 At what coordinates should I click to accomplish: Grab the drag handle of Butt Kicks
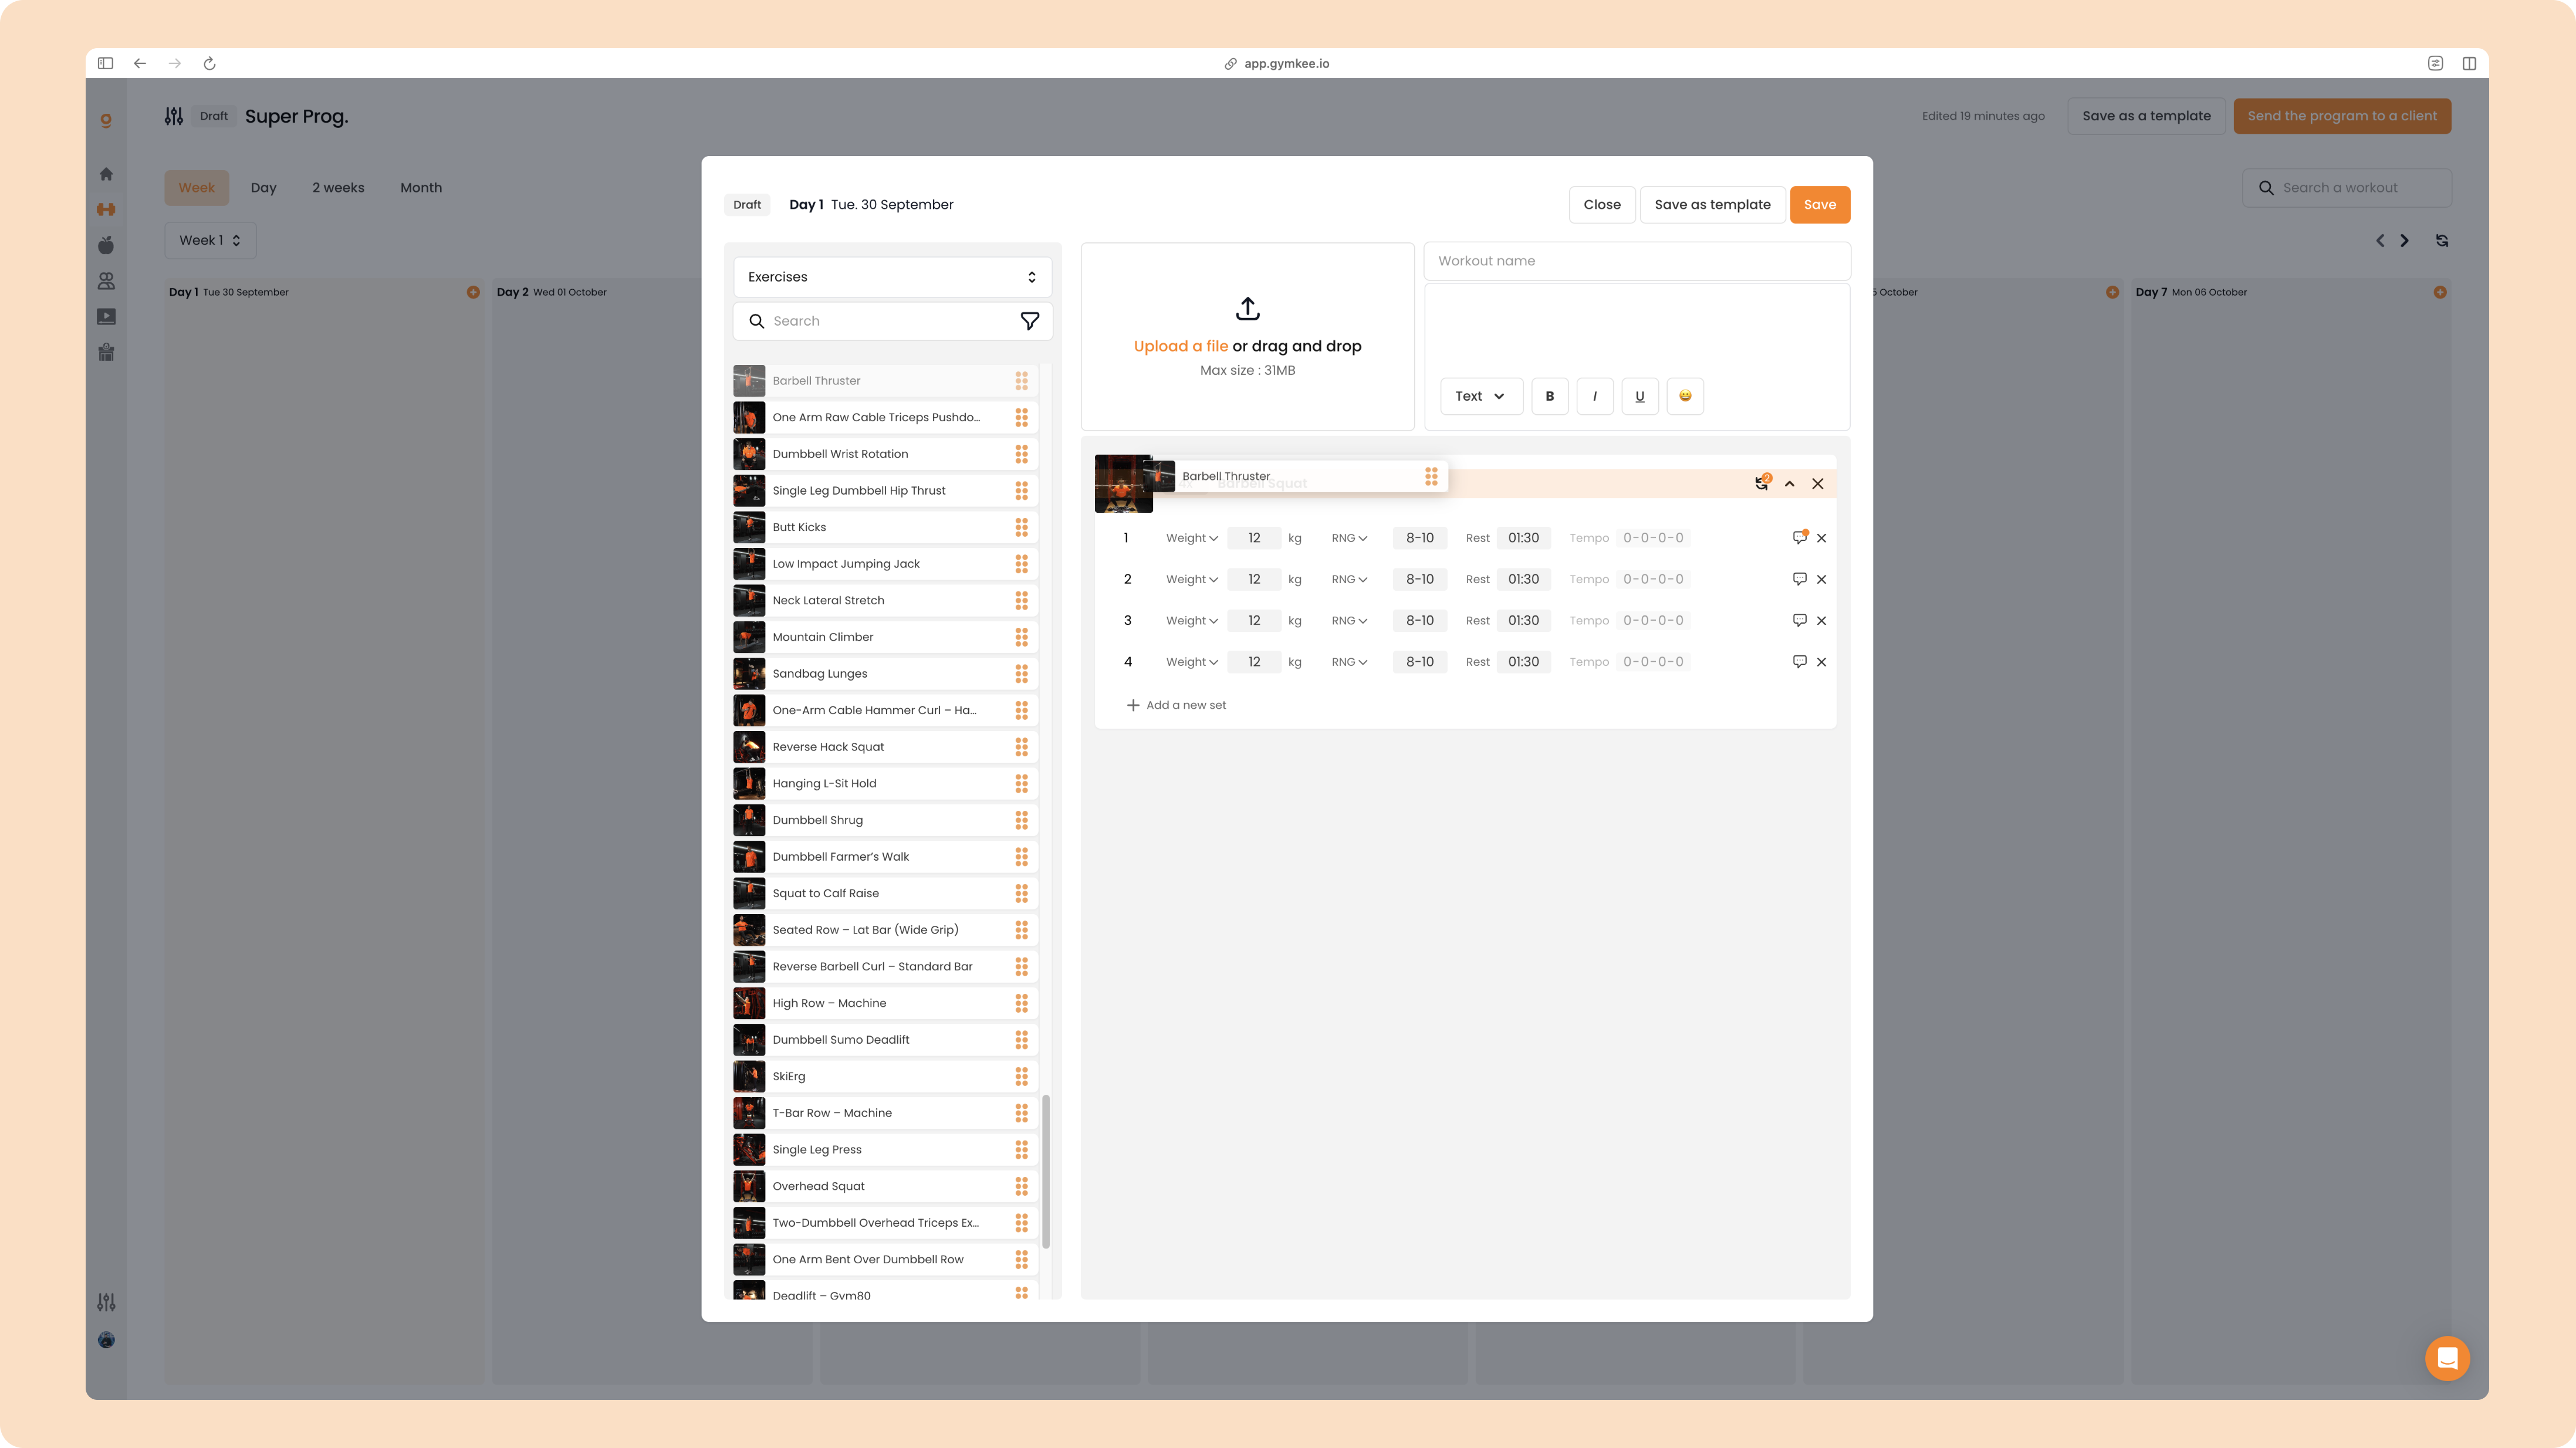click(x=1021, y=527)
